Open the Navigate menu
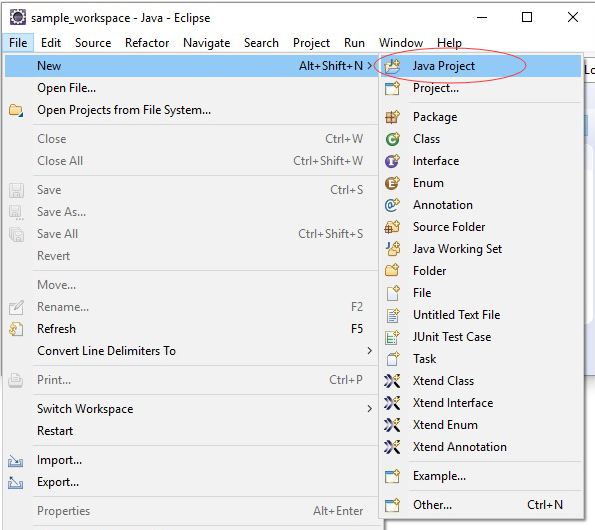The height and width of the screenshot is (530, 595). 206,43
